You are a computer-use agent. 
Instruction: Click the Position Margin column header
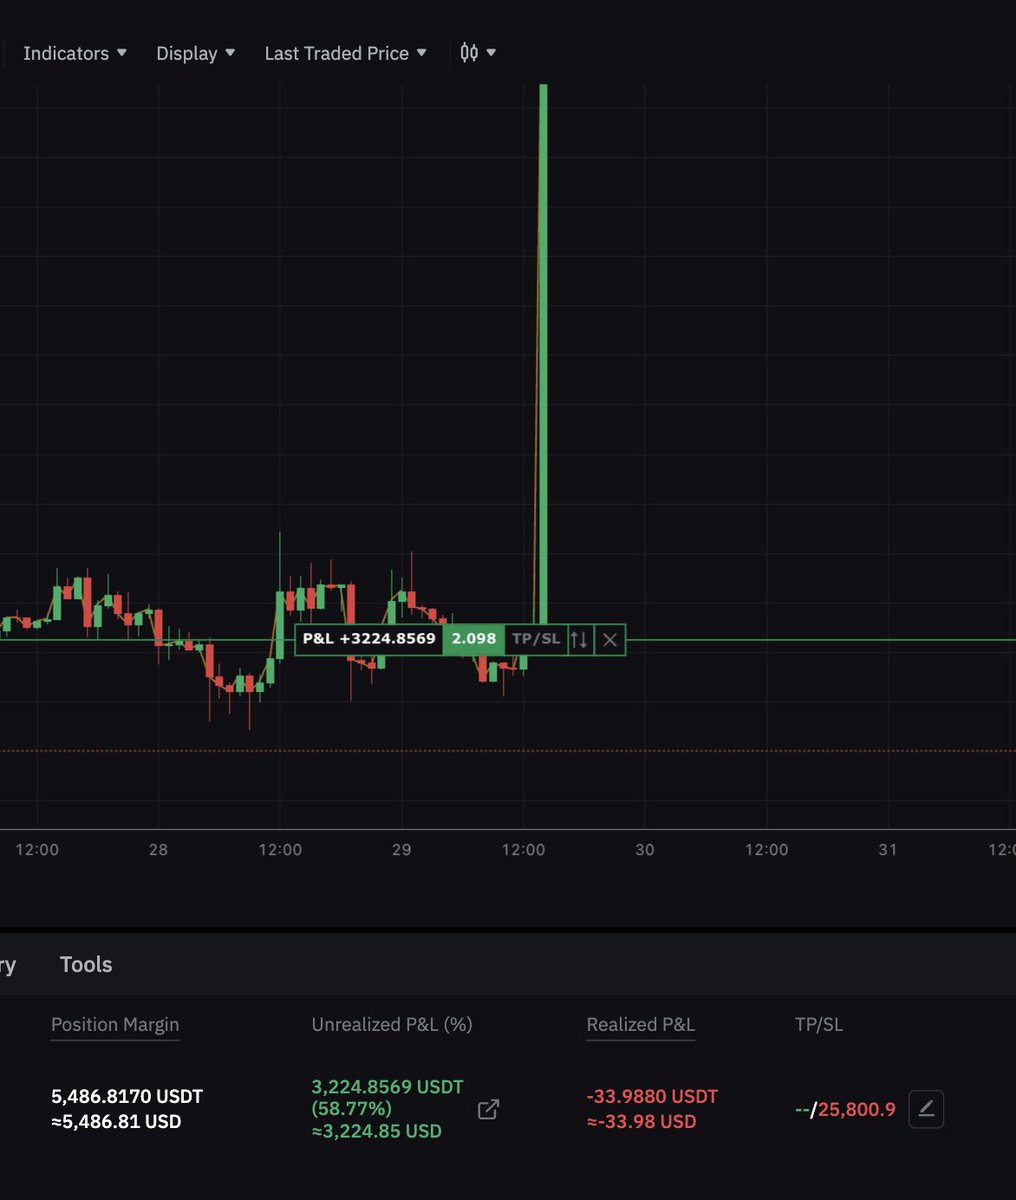(x=115, y=1024)
